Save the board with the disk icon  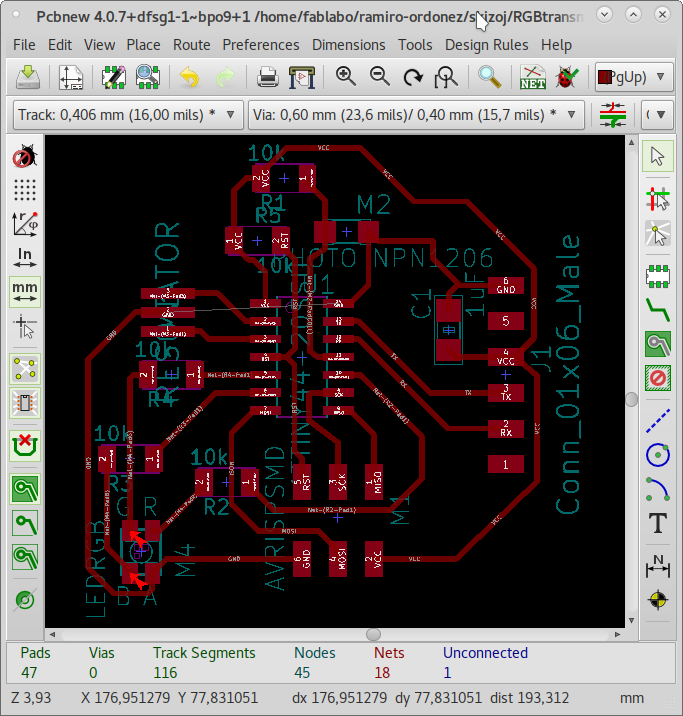[x=28, y=77]
